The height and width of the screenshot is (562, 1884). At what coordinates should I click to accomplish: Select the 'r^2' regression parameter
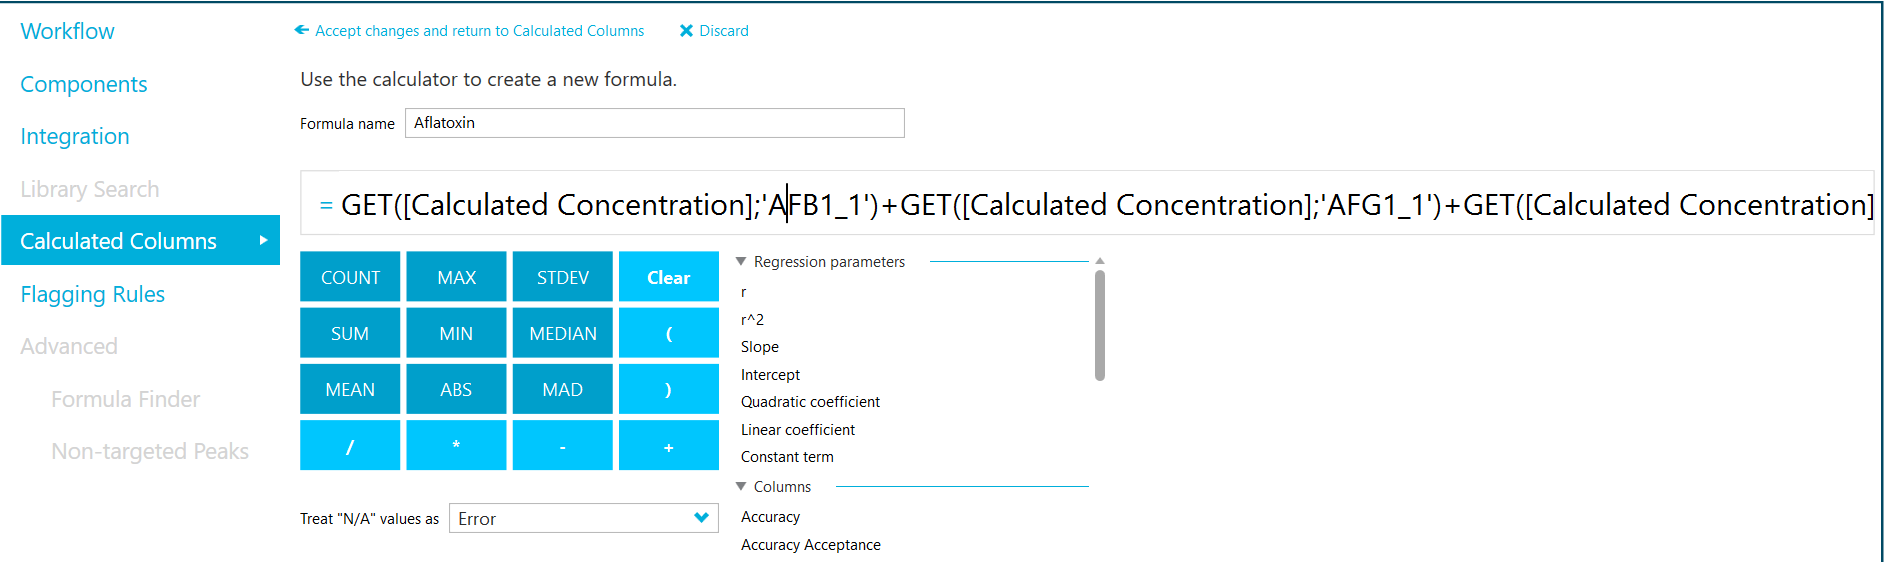click(x=752, y=319)
